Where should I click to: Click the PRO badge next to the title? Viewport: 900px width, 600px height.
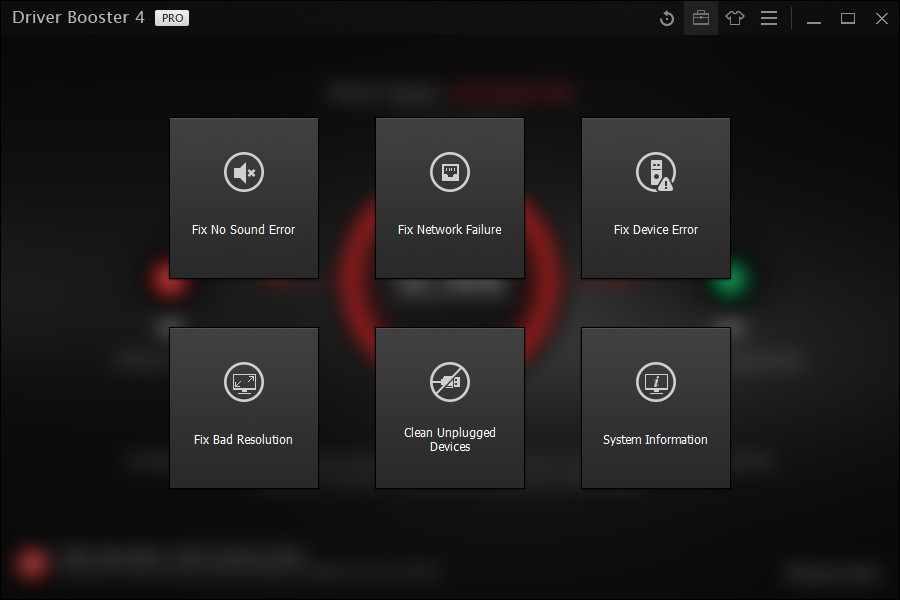tap(171, 17)
